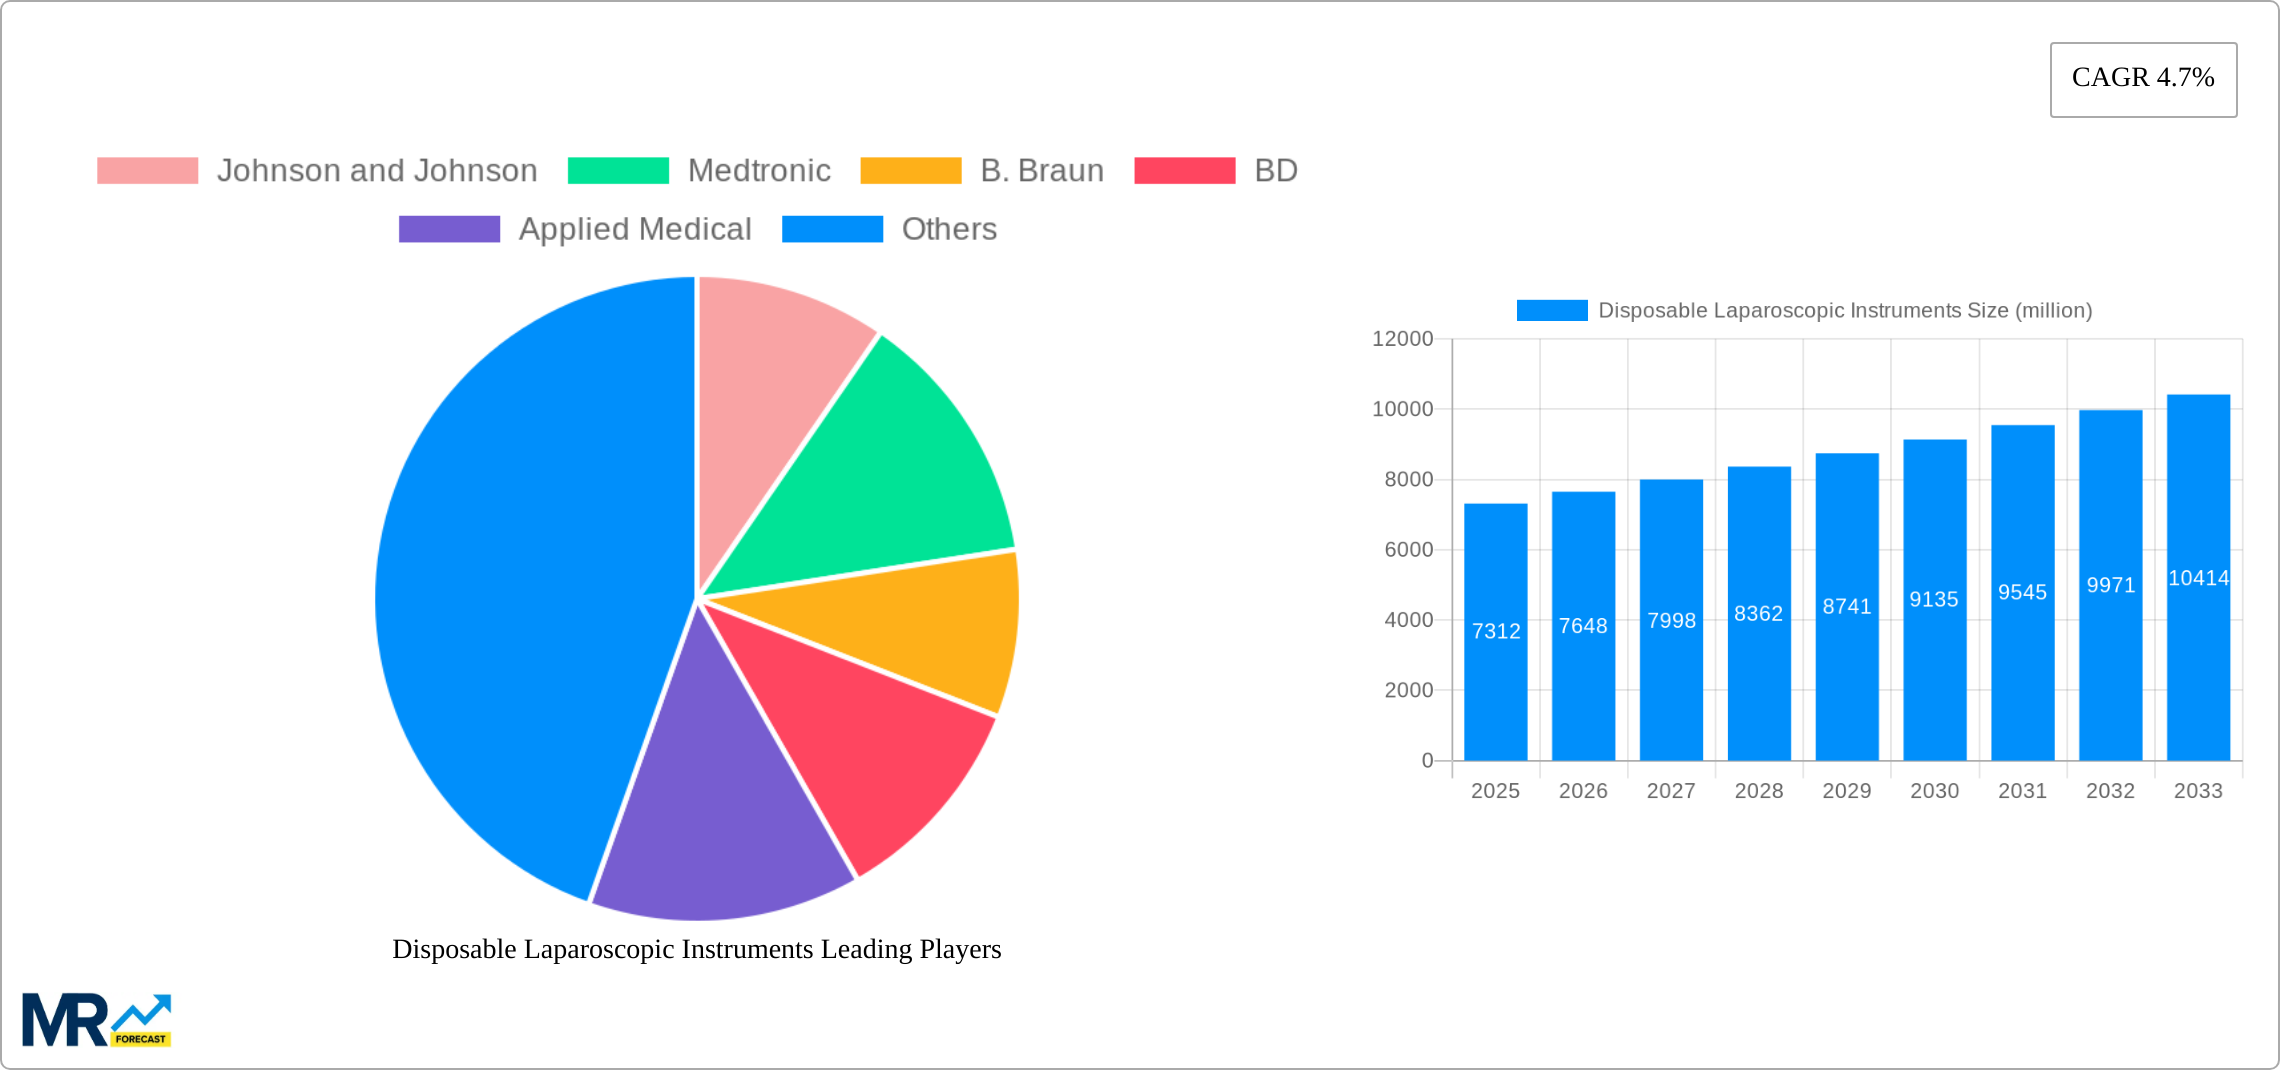Toggle the Medtronic legend entry
Image resolution: width=2280 pixels, height=1070 pixels.
click(x=759, y=170)
